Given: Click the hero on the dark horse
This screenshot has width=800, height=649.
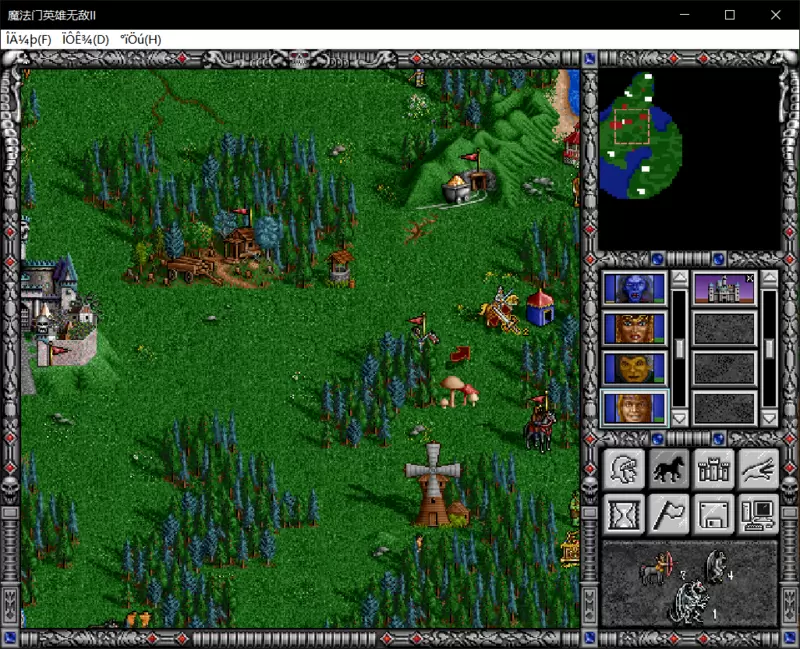Looking at the screenshot, I should click(540, 422).
